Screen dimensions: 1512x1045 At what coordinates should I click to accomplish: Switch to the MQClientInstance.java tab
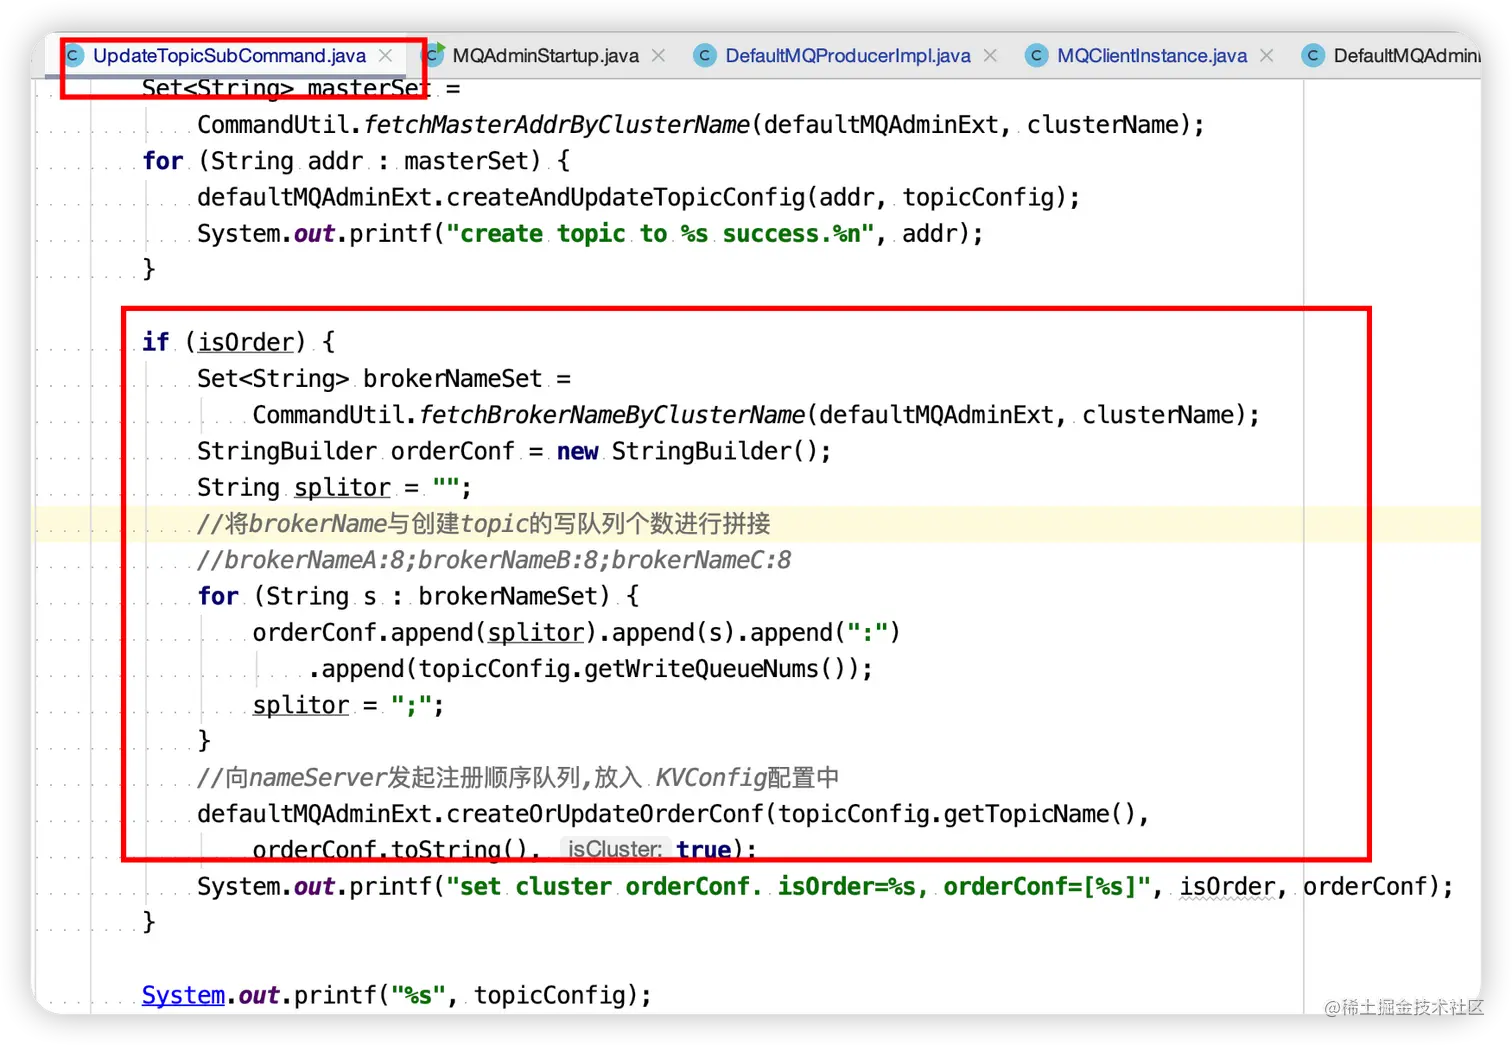point(1152,56)
